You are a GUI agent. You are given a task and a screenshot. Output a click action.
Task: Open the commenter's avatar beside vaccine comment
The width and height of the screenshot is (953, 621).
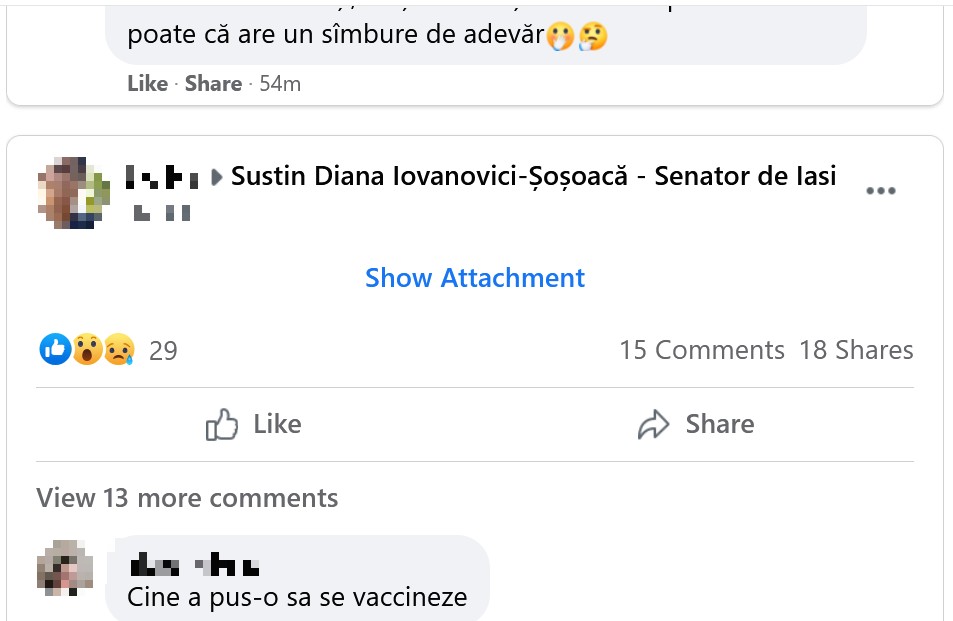tap(65, 569)
